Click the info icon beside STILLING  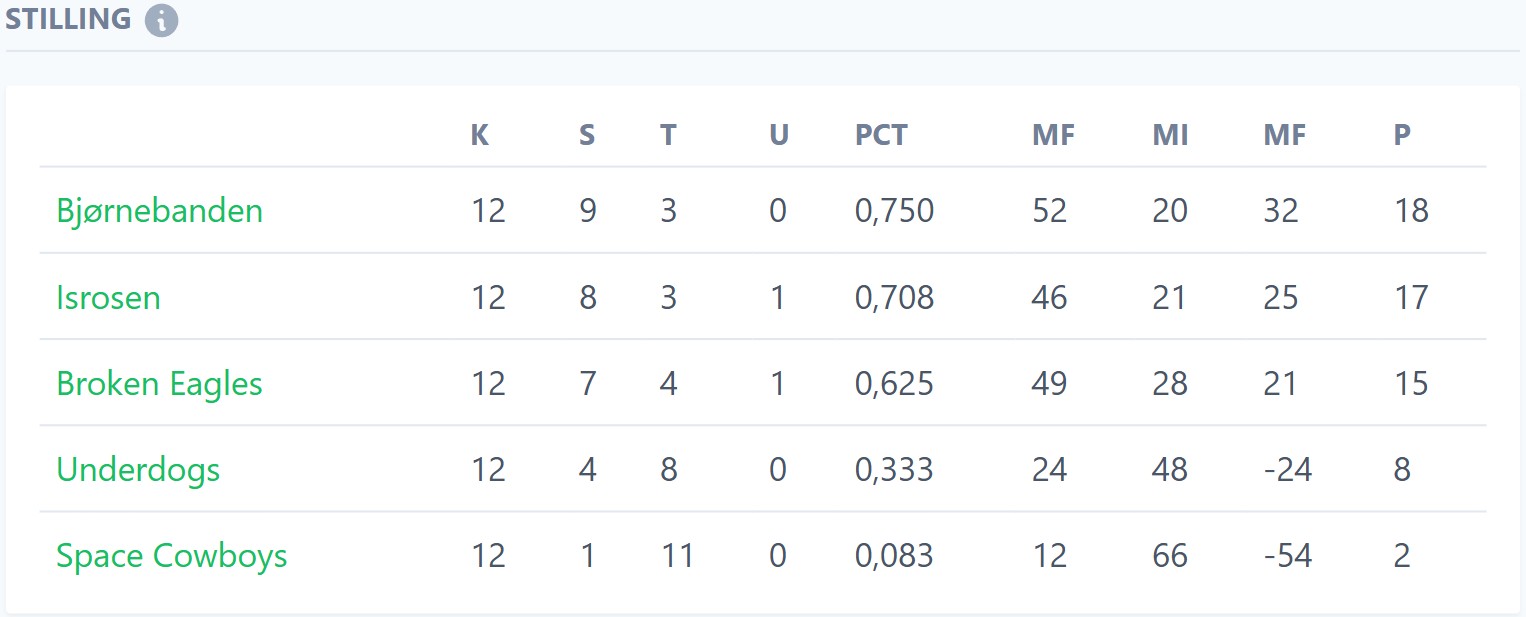(x=161, y=20)
